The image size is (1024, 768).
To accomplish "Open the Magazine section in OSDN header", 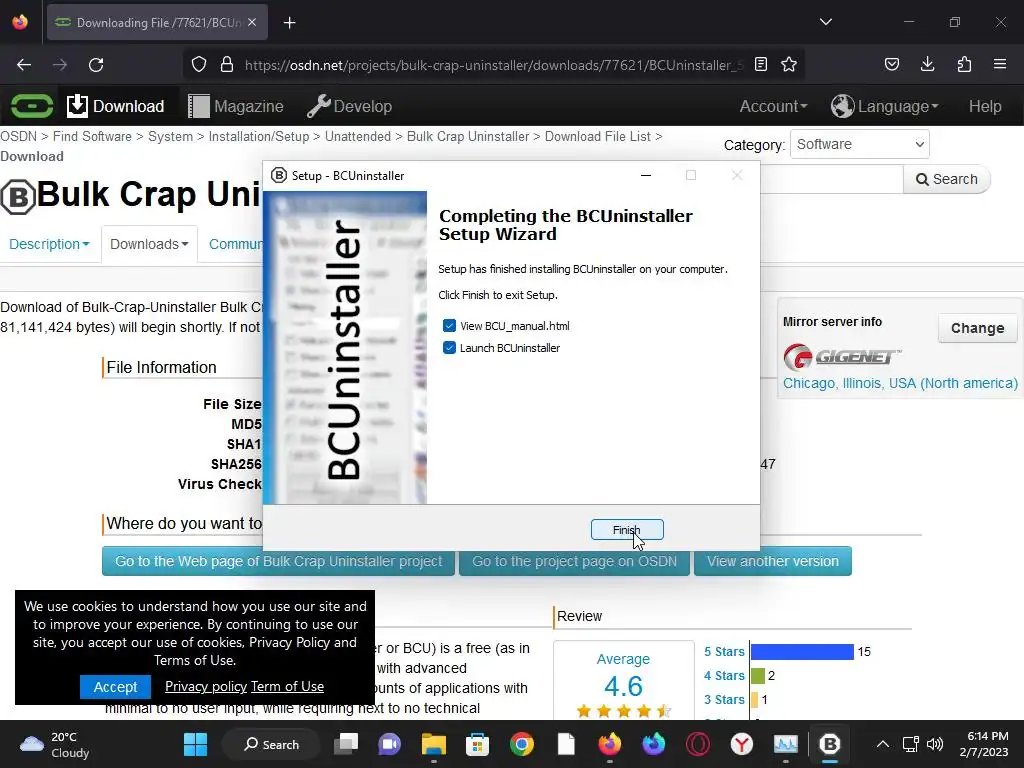I will point(236,106).
